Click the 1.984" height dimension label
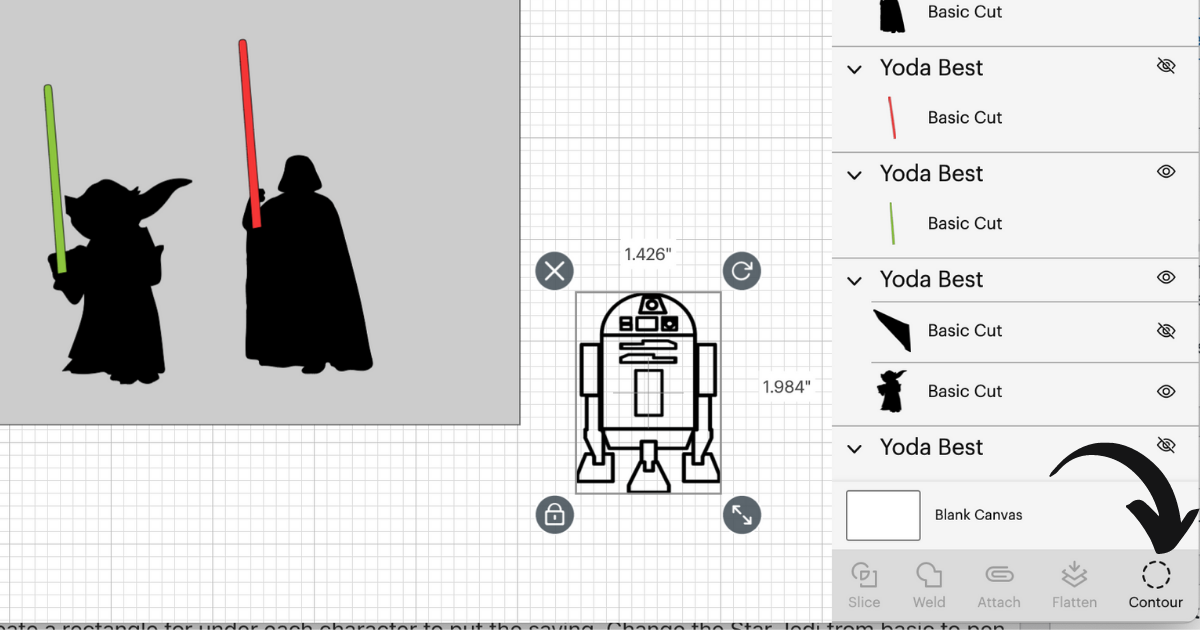 click(786, 387)
